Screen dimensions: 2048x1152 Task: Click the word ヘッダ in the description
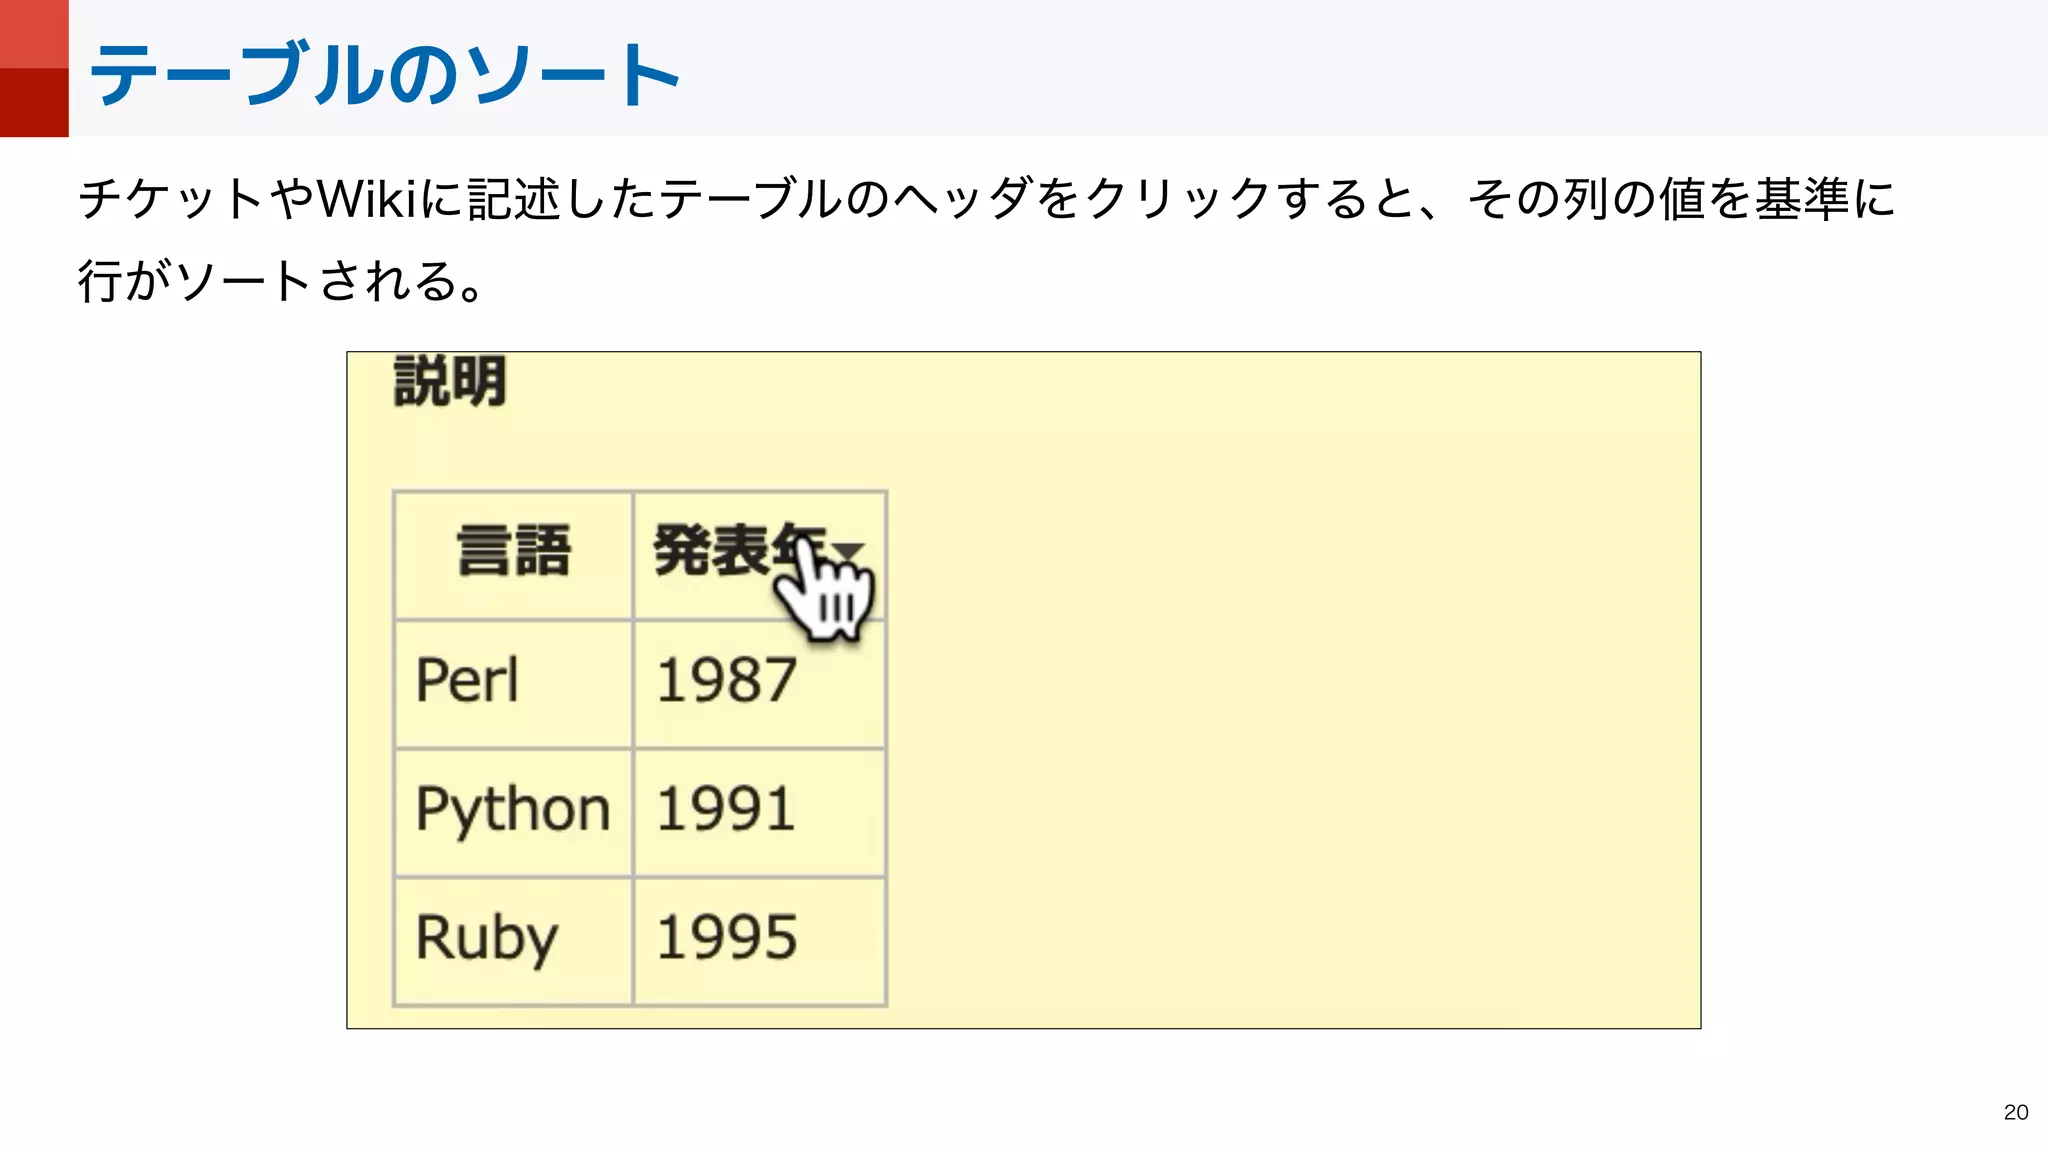(x=960, y=198)
